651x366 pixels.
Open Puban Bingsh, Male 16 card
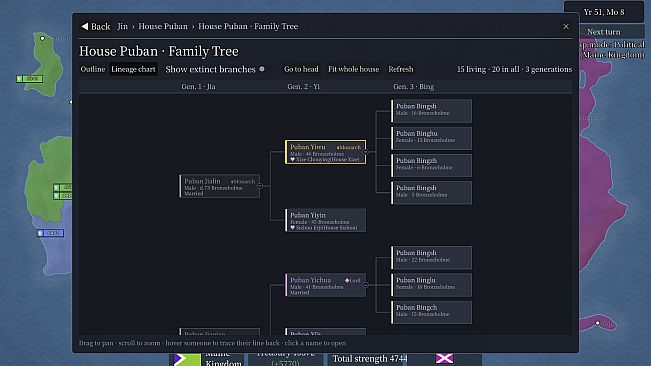431,111
